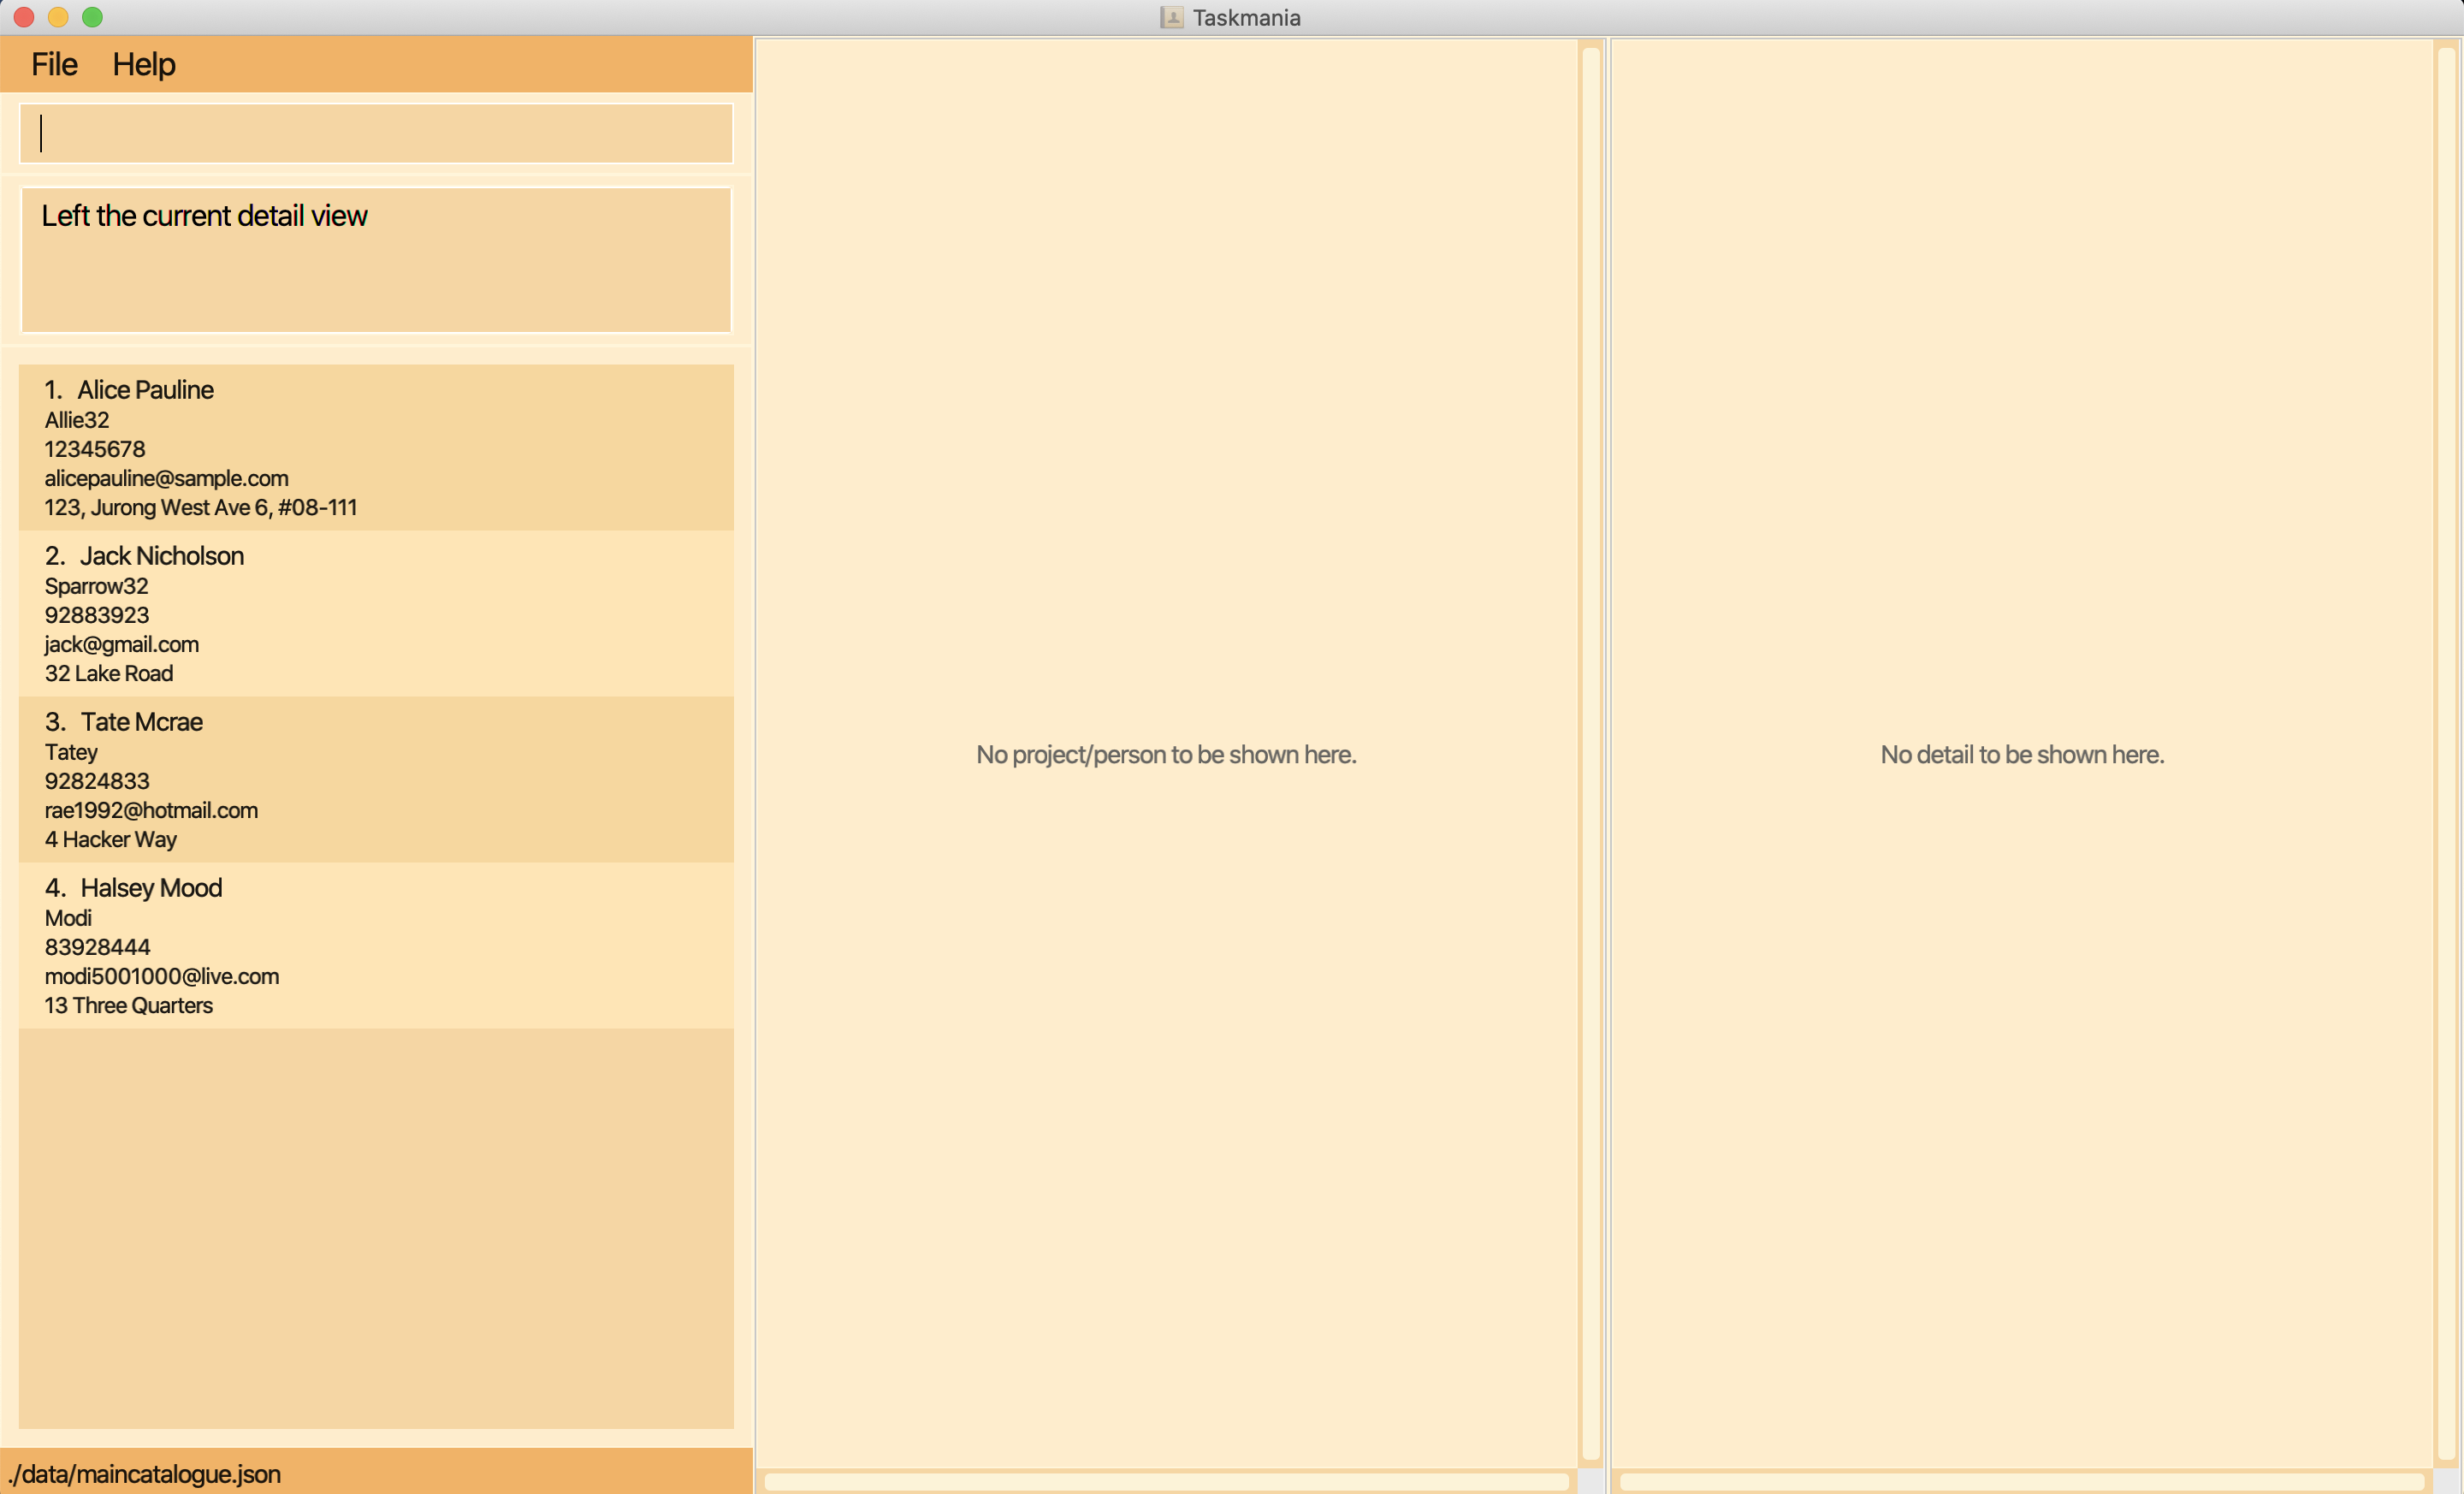The image size is (2464, 1494).
Task: Click address 13 Three Quarters
Action: tap(129, 1005)
